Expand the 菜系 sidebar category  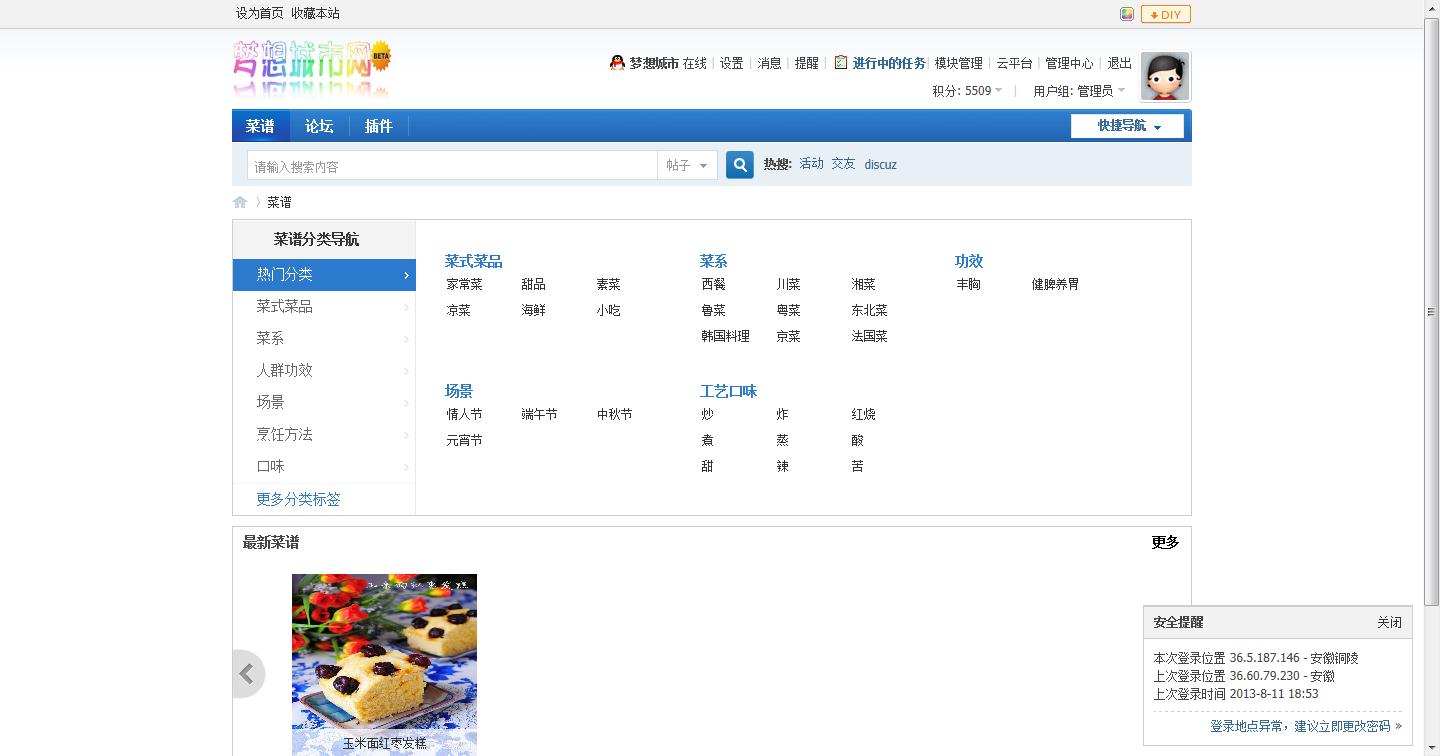click(x=324, y=339)
